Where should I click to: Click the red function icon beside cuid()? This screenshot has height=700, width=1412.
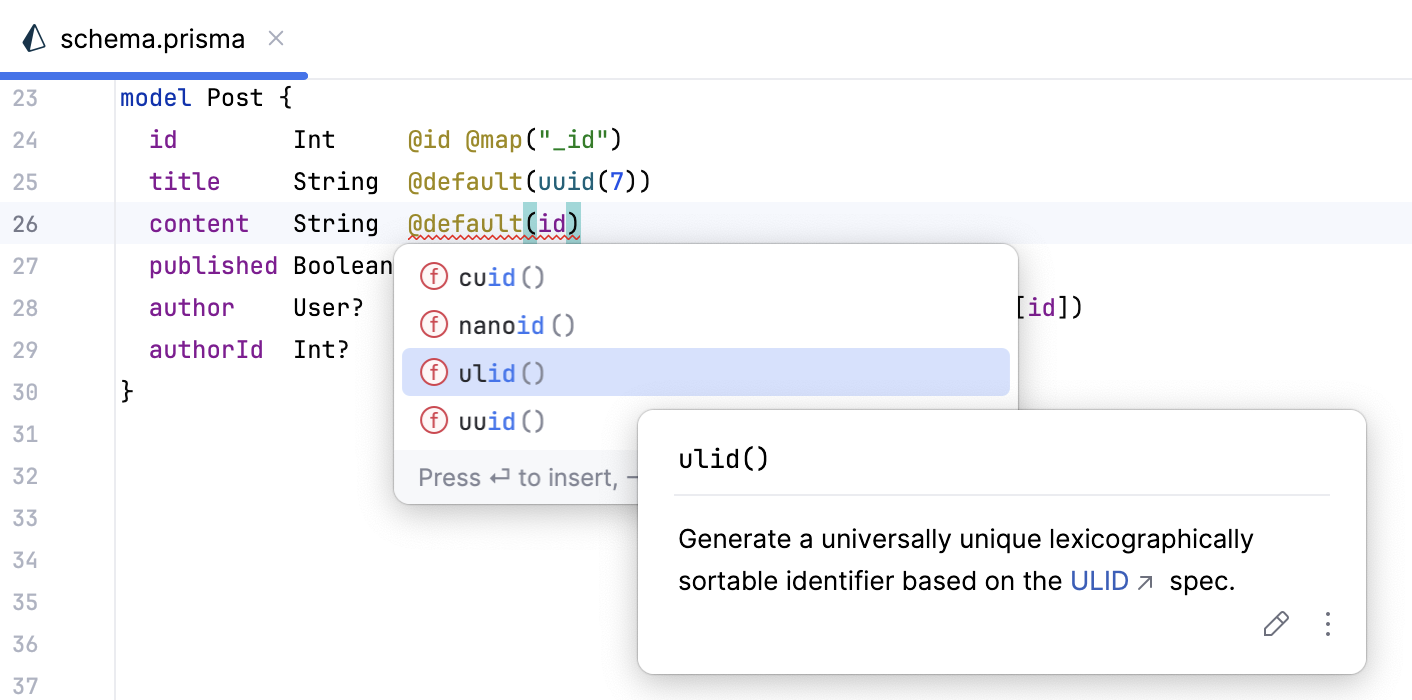click(x=434, y=276)
